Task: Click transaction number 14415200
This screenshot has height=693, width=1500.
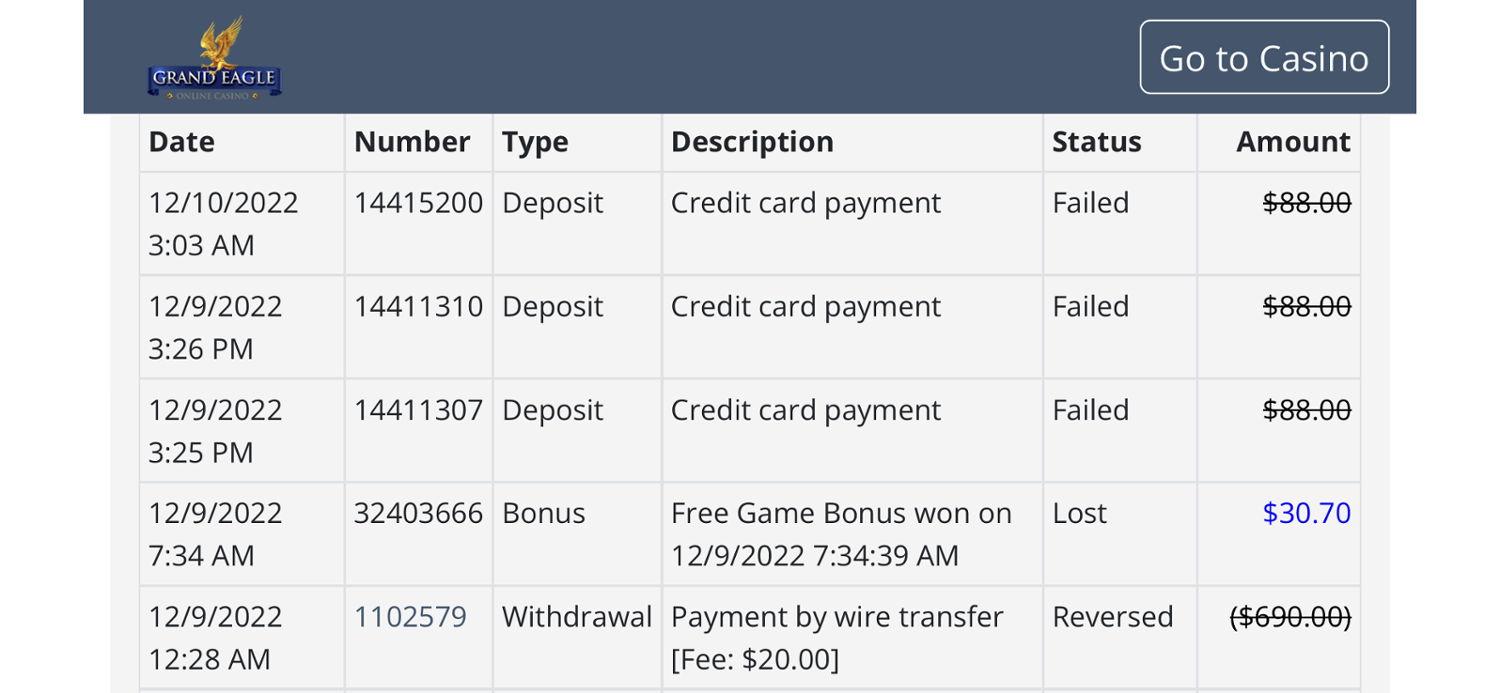Action: point(418,203)
